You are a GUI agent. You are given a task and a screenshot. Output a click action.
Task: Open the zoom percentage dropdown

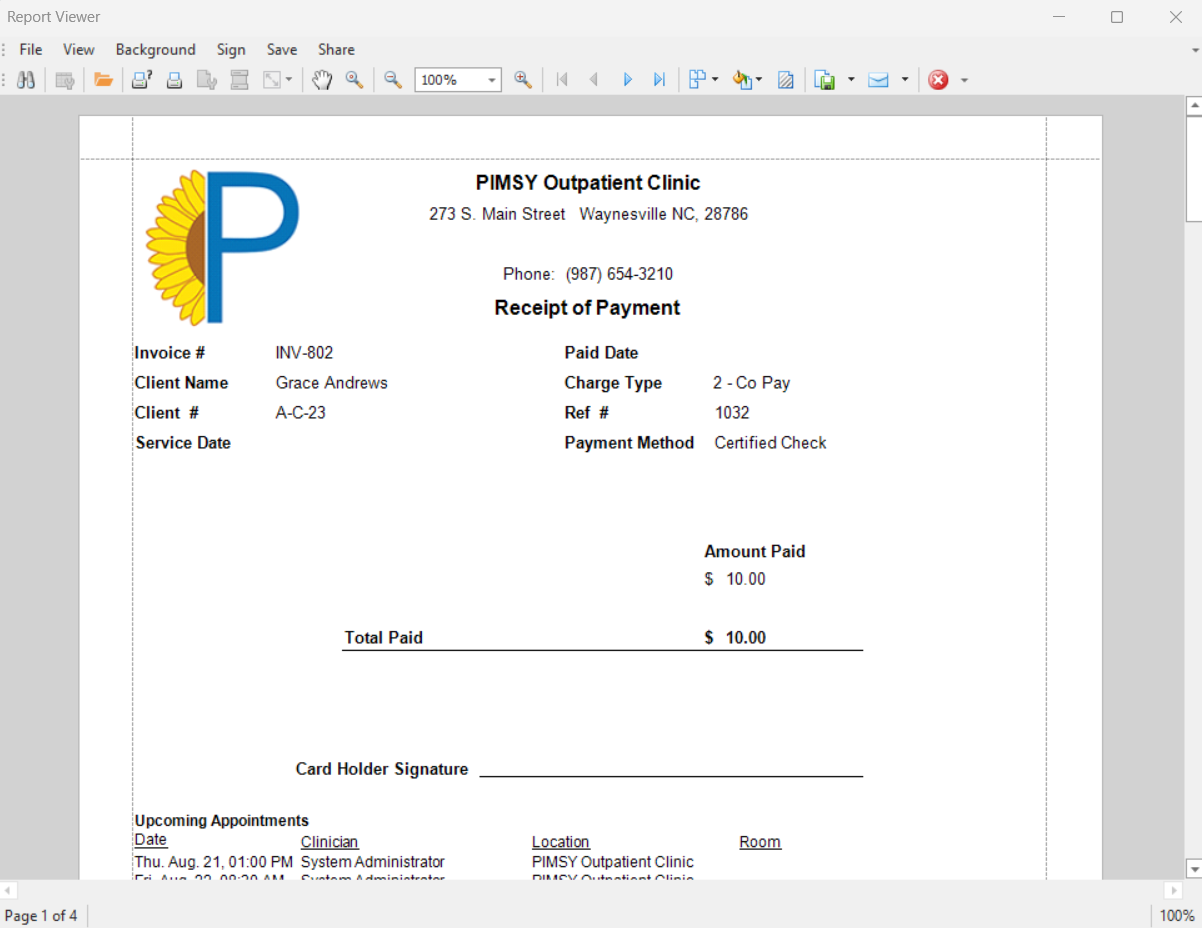click(x=491, y=79)
